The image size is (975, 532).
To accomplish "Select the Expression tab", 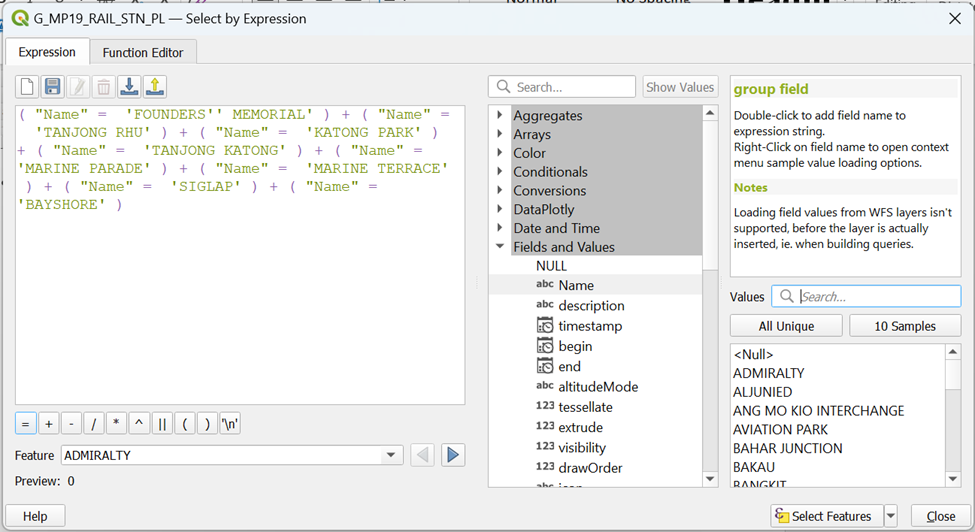I will (47, 52).
